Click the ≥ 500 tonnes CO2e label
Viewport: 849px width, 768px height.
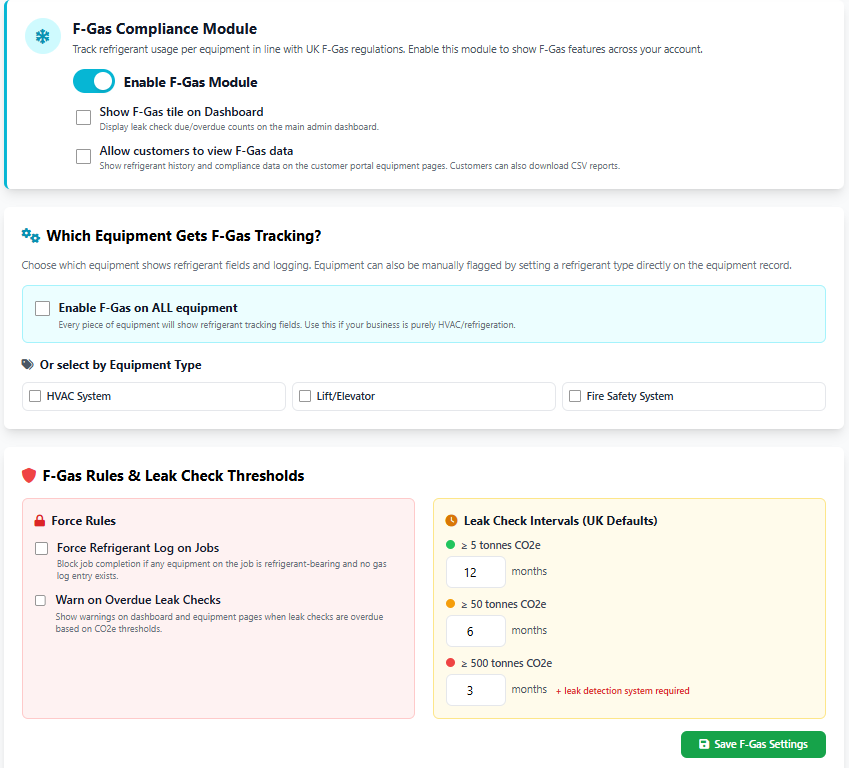507,663
